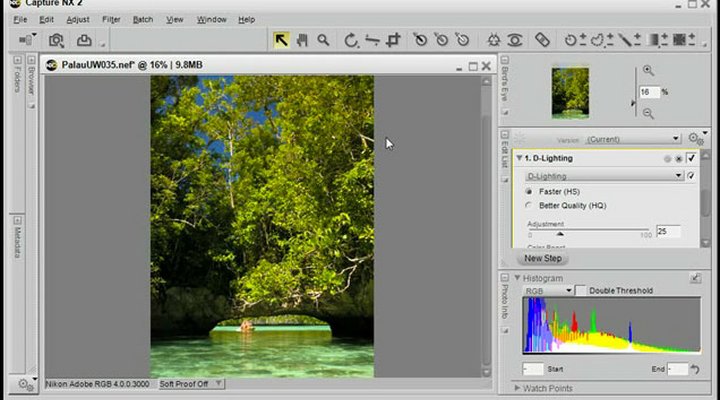The image size is (720, 400).
Task: Open the Edit menu
Action: (x=46, y=20)
